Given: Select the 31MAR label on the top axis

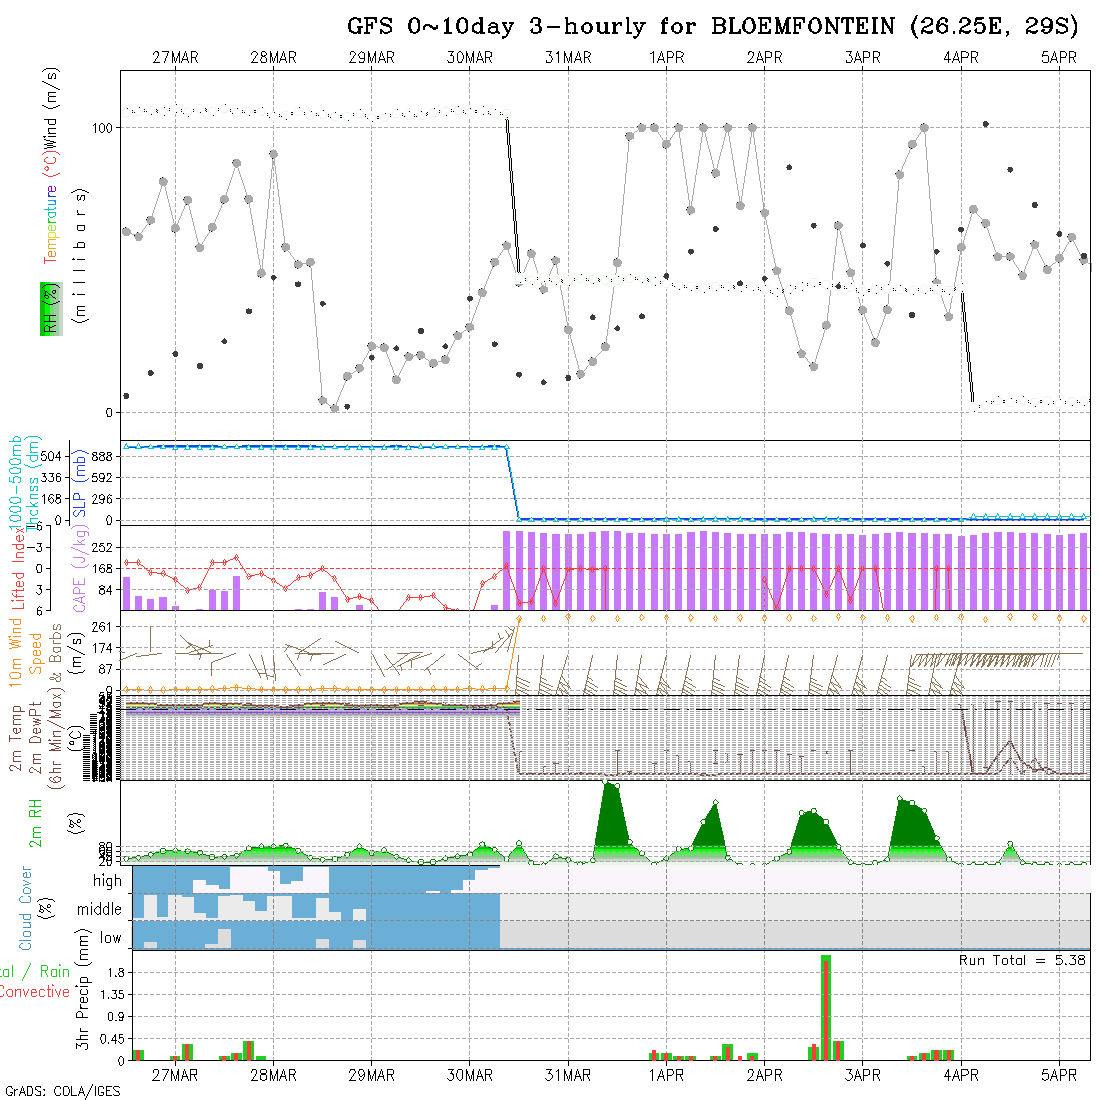Looking at the screenshot, I should [568, 58].
